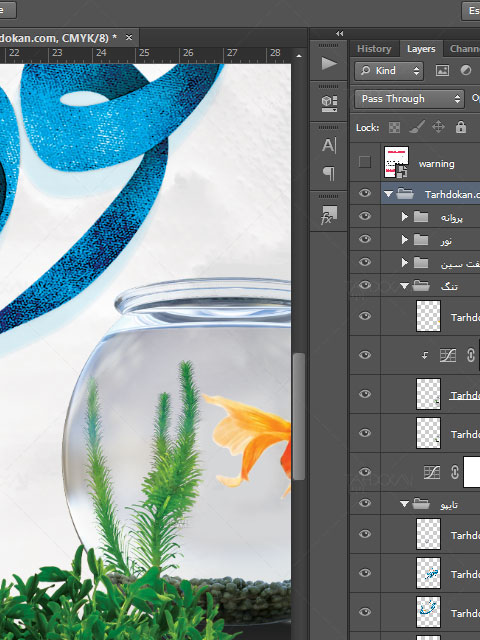Viewport: 480px width, 640px height.
Task: Lock transparent pixels icon
Action: [394, 128]
